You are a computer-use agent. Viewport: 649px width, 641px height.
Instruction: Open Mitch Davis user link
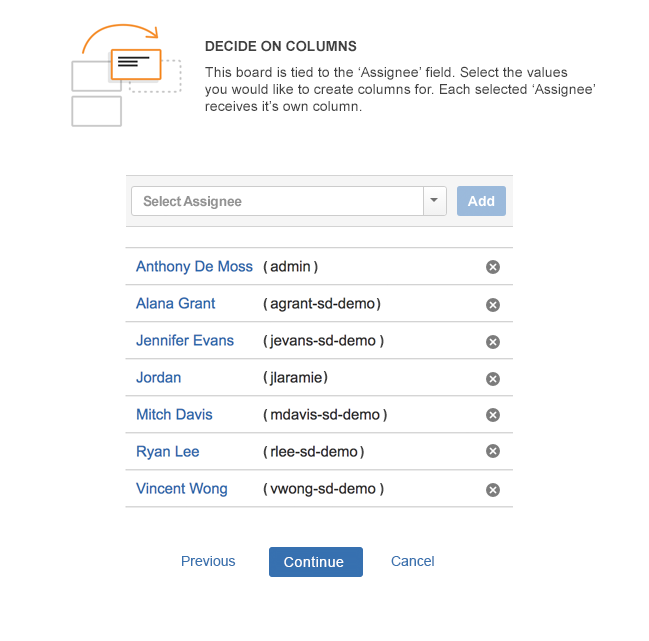click(174, 415)
